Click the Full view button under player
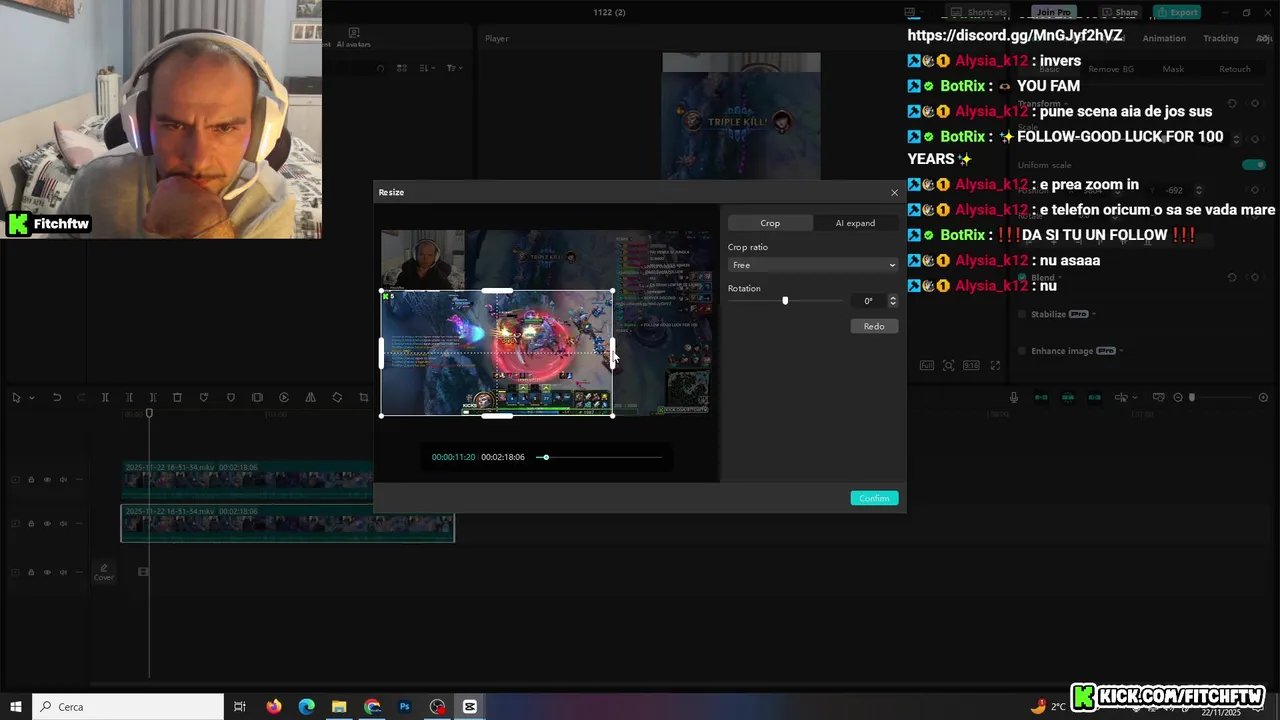Viewport: 1280px width, 720px height. pyautogui.click(x=927, y=366)
